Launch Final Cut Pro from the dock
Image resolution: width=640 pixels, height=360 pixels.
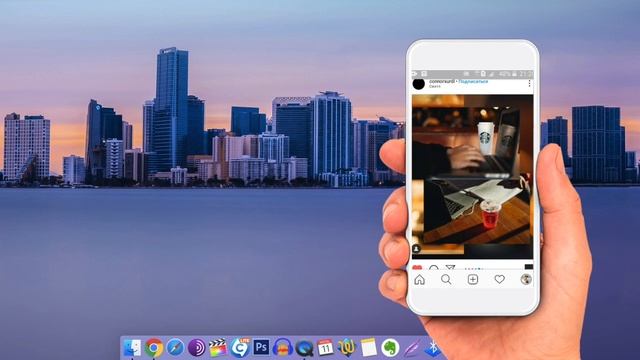point(218,348)
